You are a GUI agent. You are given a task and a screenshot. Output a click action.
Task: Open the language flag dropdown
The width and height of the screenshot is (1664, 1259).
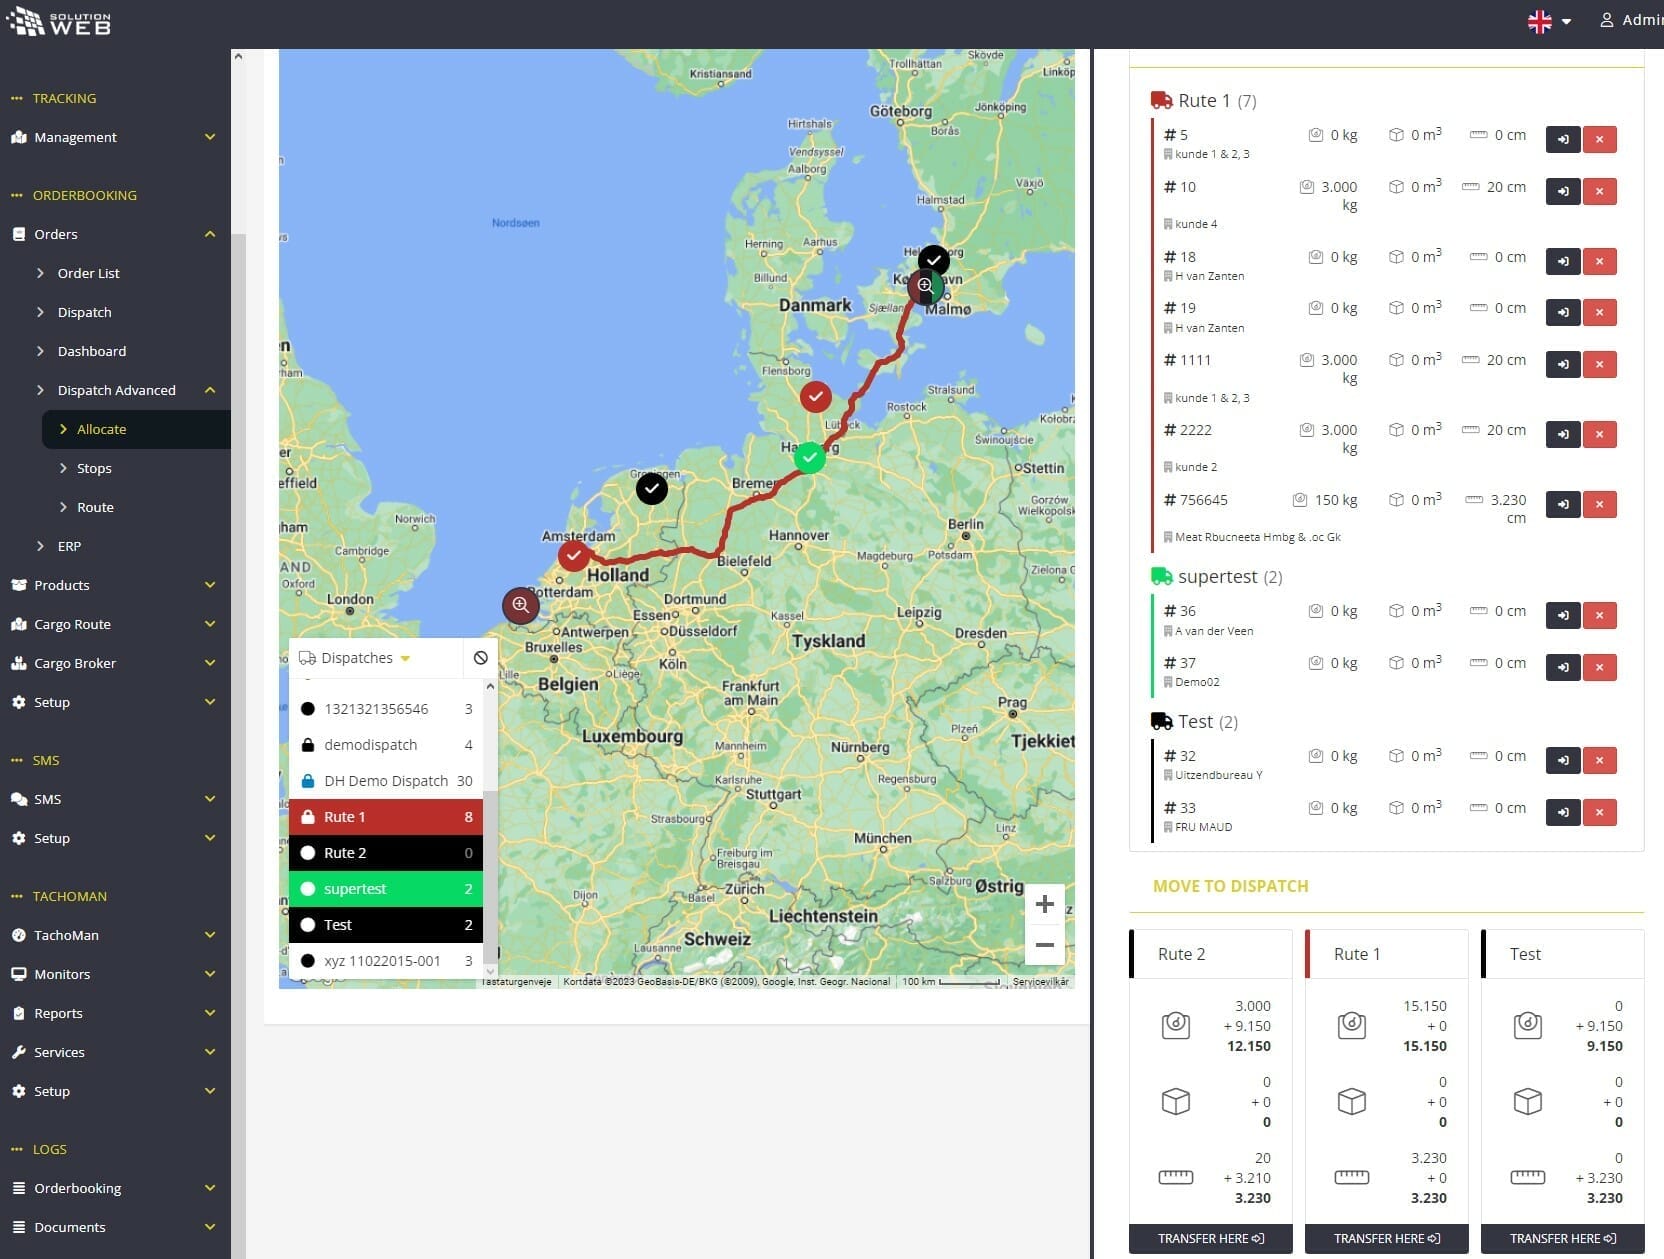coord(1549,21)
